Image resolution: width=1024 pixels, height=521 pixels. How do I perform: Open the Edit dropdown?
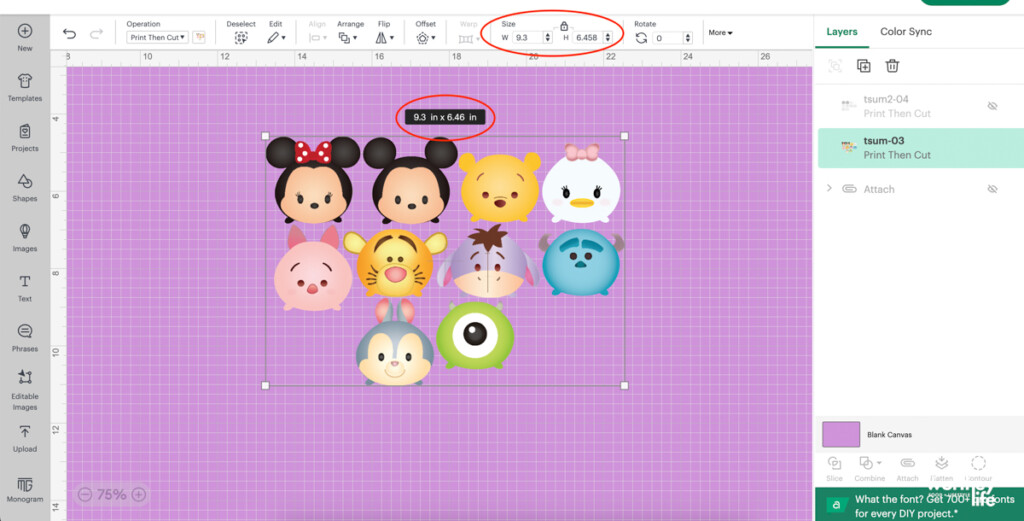276,38
